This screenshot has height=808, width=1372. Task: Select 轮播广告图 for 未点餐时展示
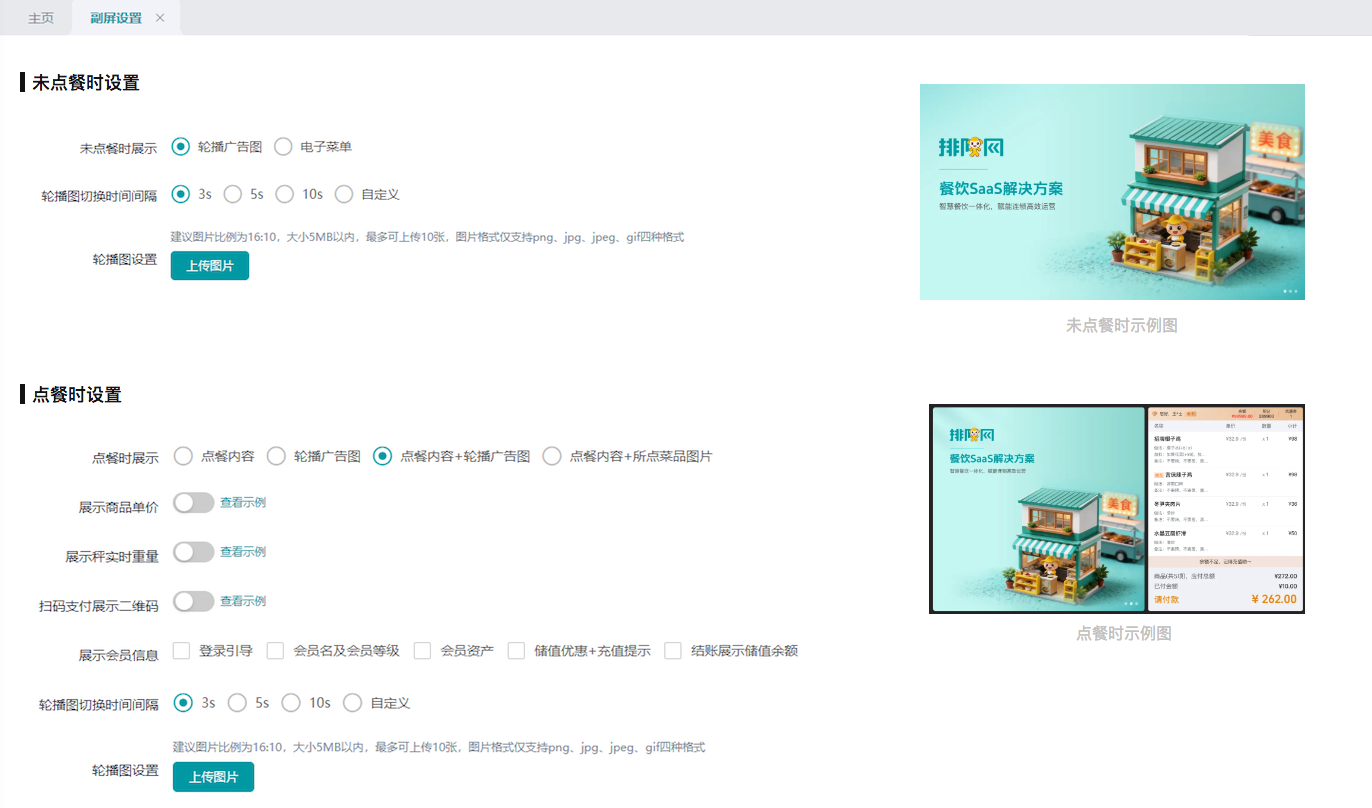(181, 147)
